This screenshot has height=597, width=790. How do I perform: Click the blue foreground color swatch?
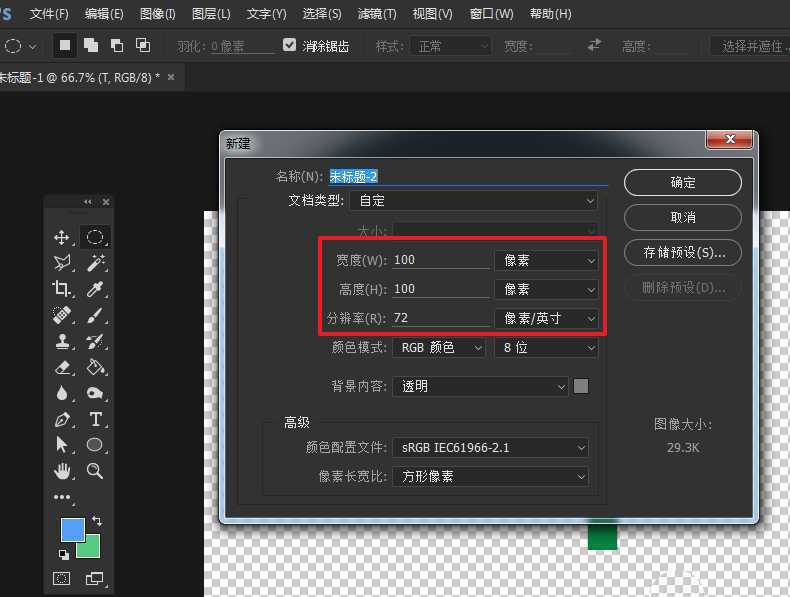72,530
